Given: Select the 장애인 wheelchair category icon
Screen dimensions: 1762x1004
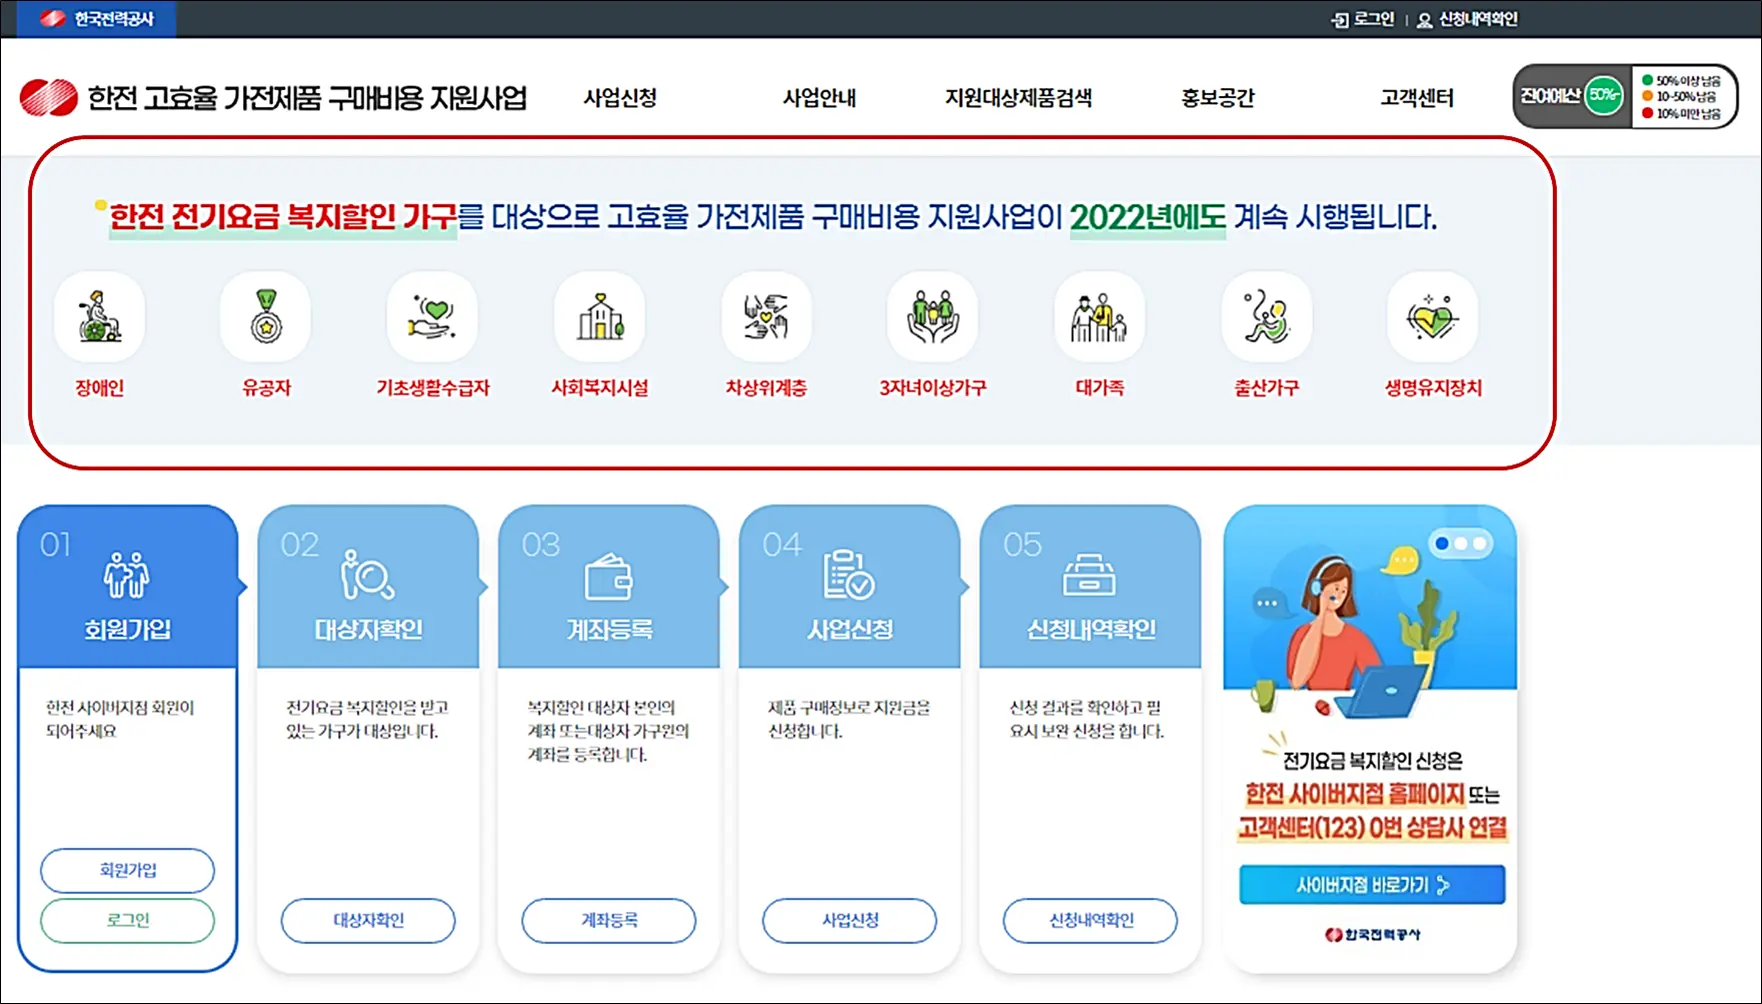Looking at the screenshot, I should pos(97,316).
